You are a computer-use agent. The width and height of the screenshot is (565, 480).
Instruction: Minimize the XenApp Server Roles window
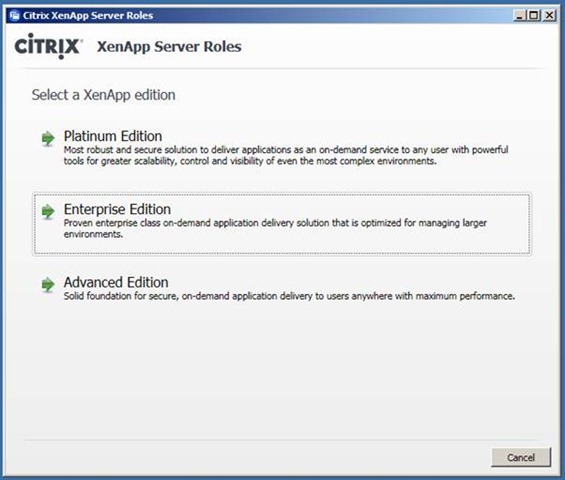[x=520, y=15]
